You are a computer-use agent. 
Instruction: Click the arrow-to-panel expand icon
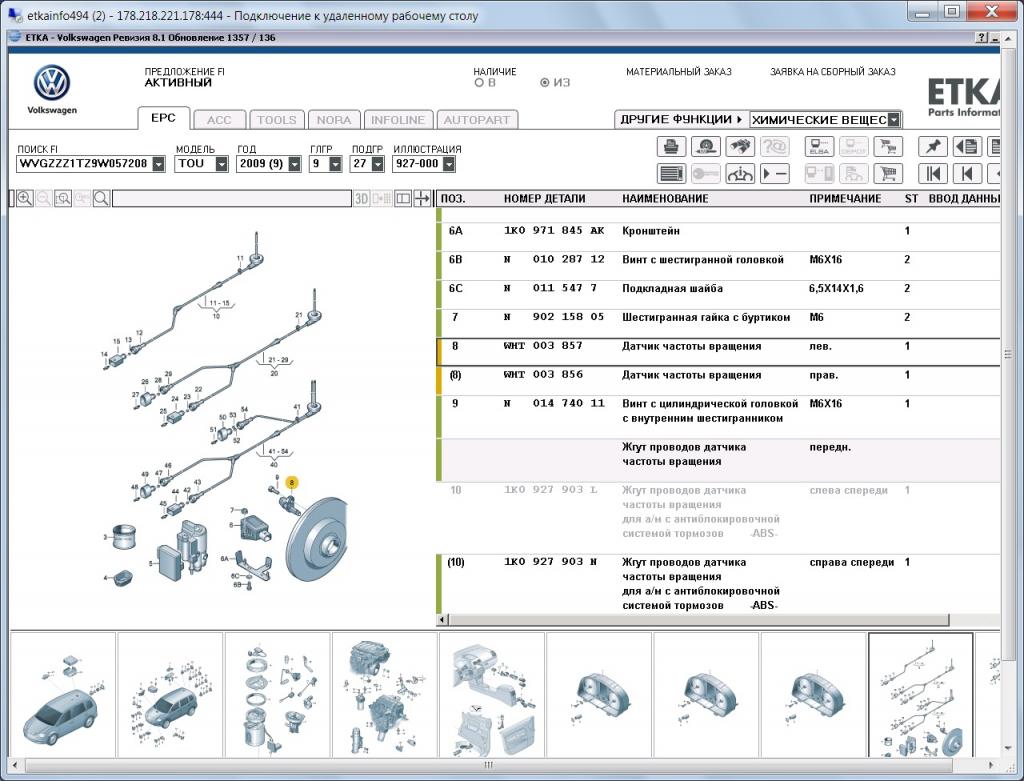(423, 199)
